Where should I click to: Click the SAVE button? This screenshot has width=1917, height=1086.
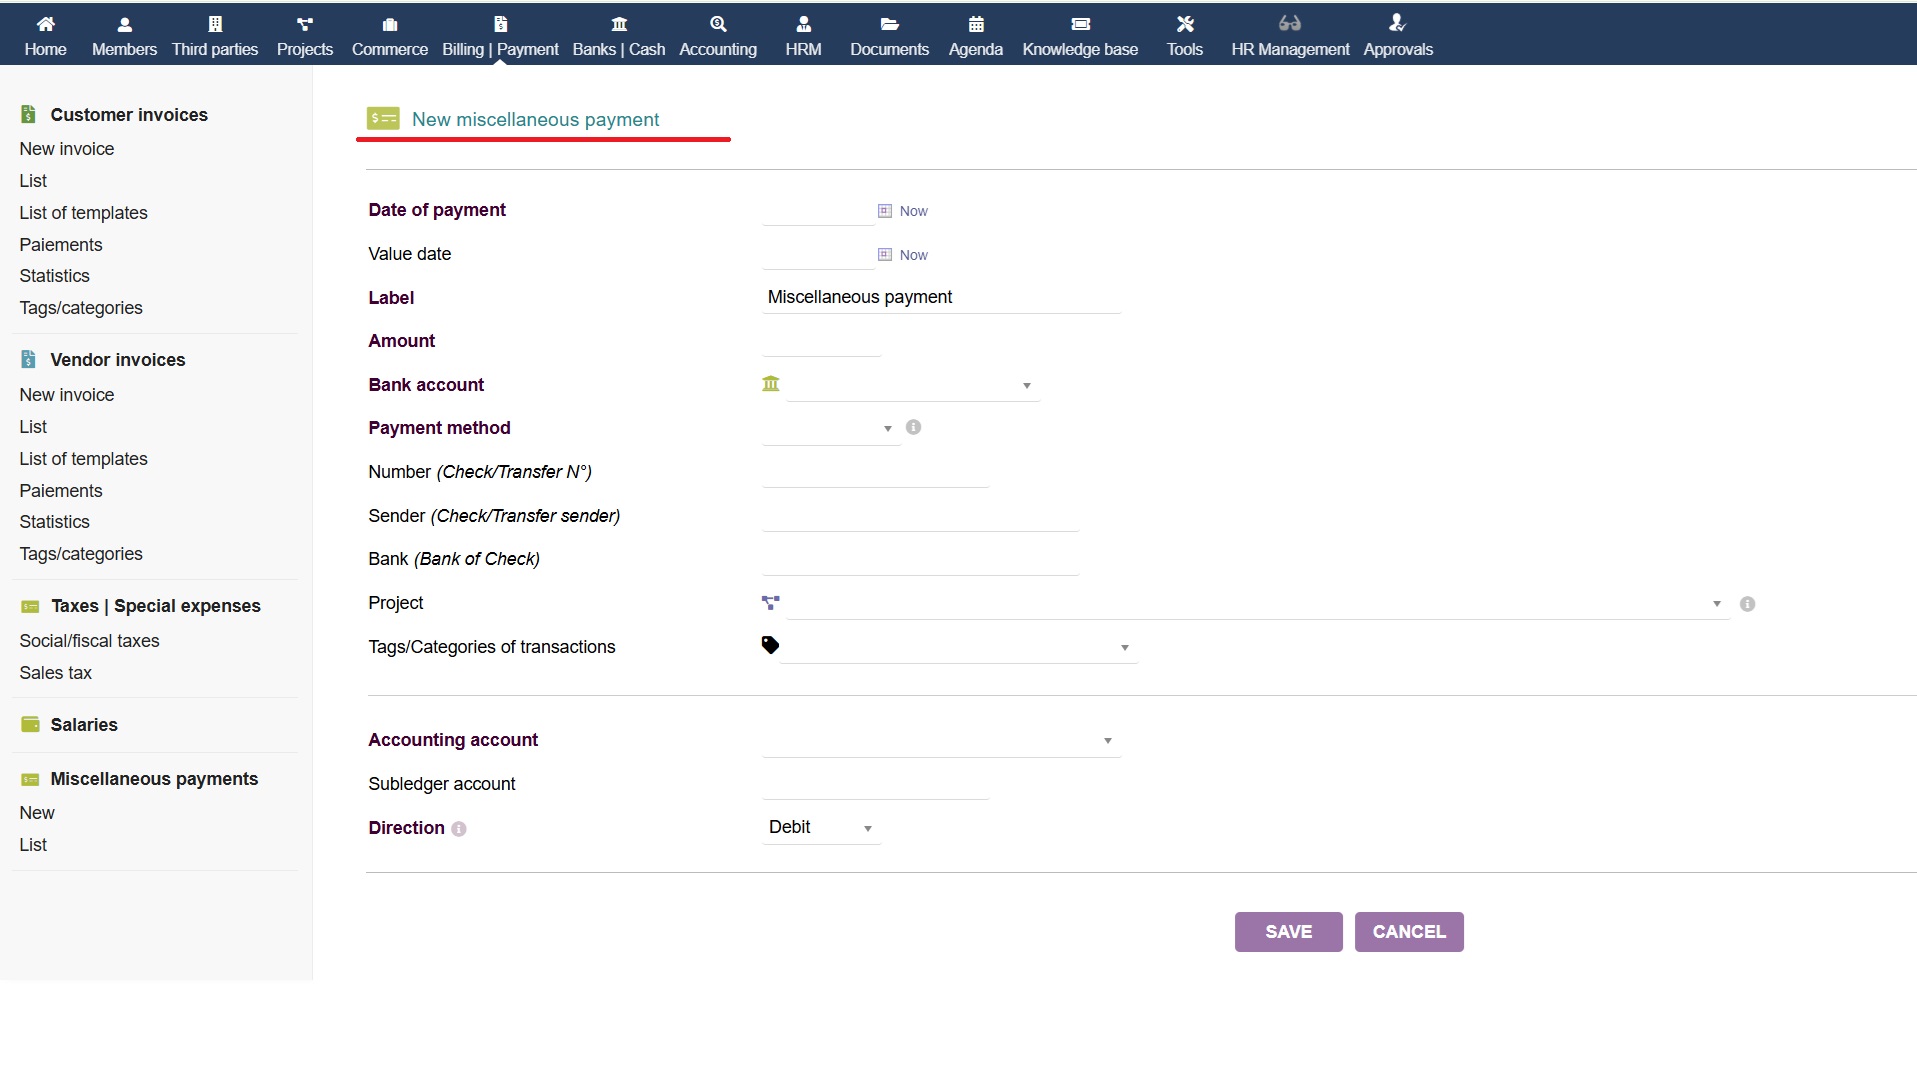[1287, 932]
